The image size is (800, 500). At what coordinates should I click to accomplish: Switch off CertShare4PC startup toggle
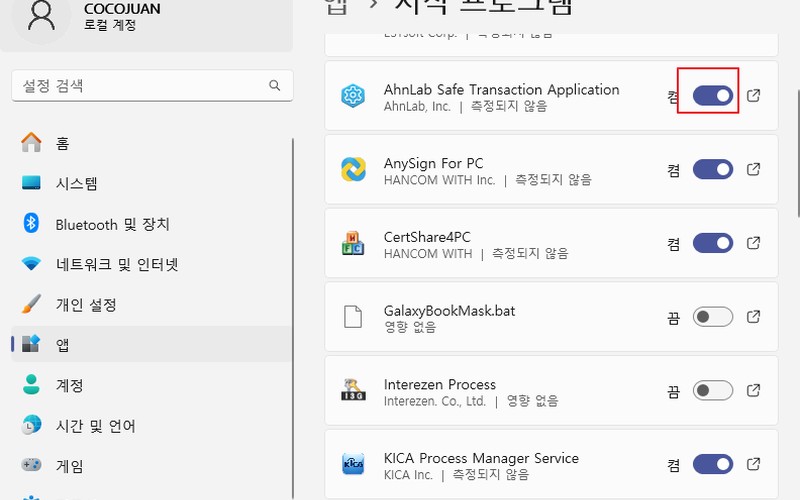(x=713, y=243)
